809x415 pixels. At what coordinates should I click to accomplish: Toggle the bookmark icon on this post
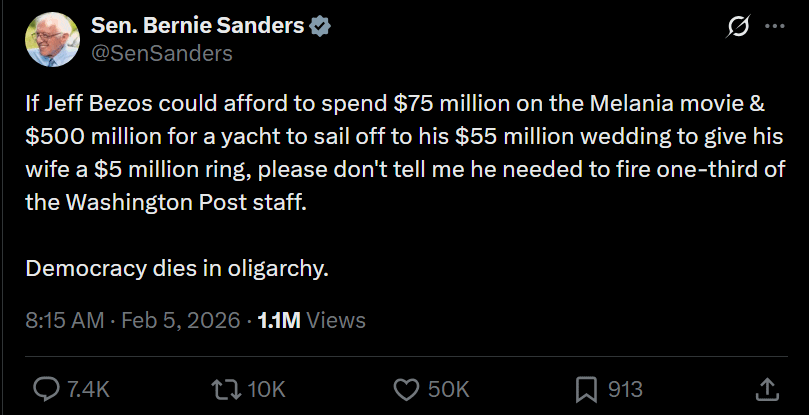point(586,388)
